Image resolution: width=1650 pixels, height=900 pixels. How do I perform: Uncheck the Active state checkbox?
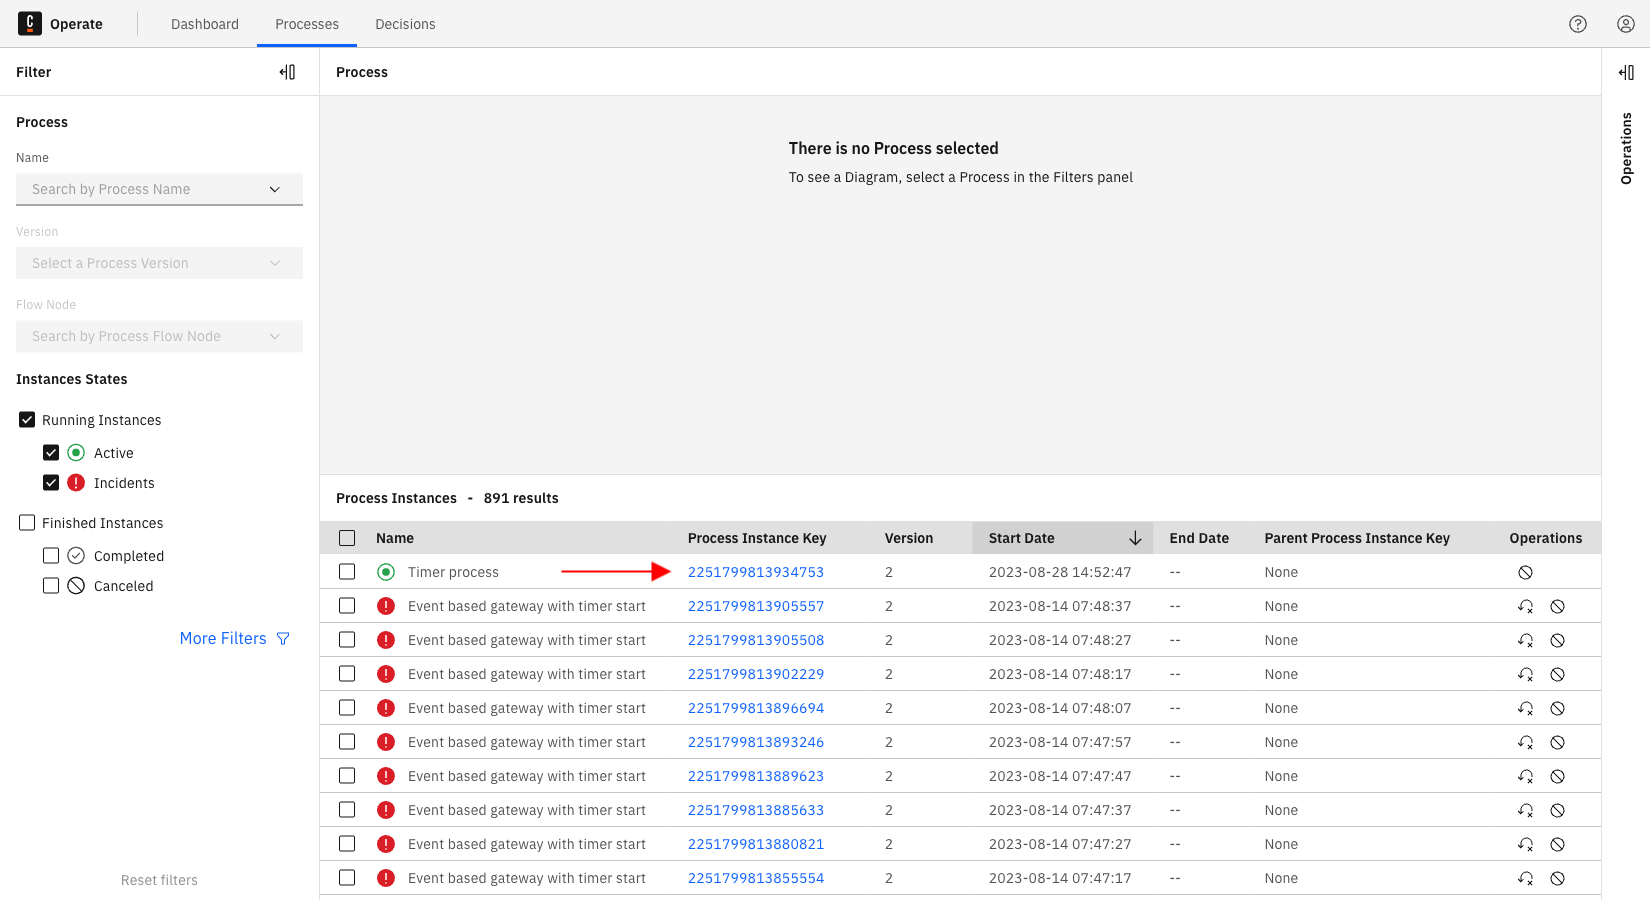point(51,453)
